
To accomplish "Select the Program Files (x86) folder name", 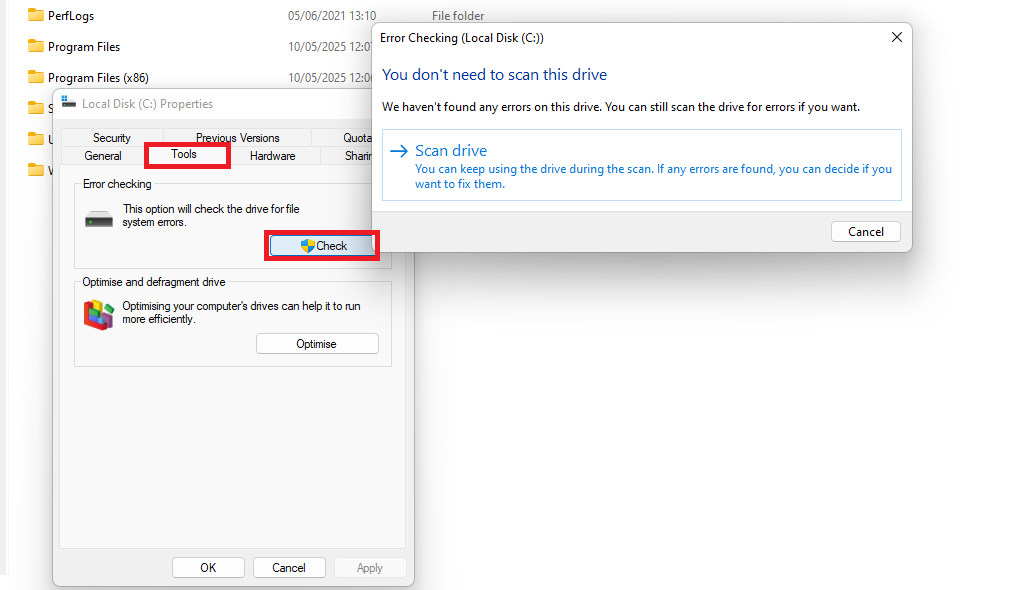I will tap(98, 78).
